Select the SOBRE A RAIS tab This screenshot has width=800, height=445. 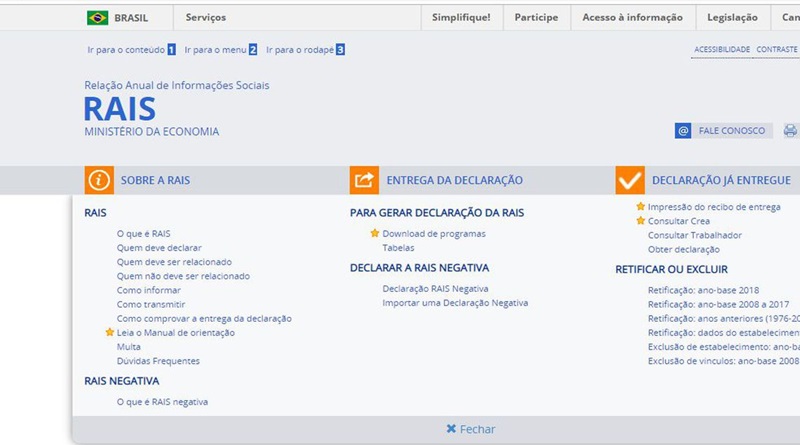click(x=156, y=180)
